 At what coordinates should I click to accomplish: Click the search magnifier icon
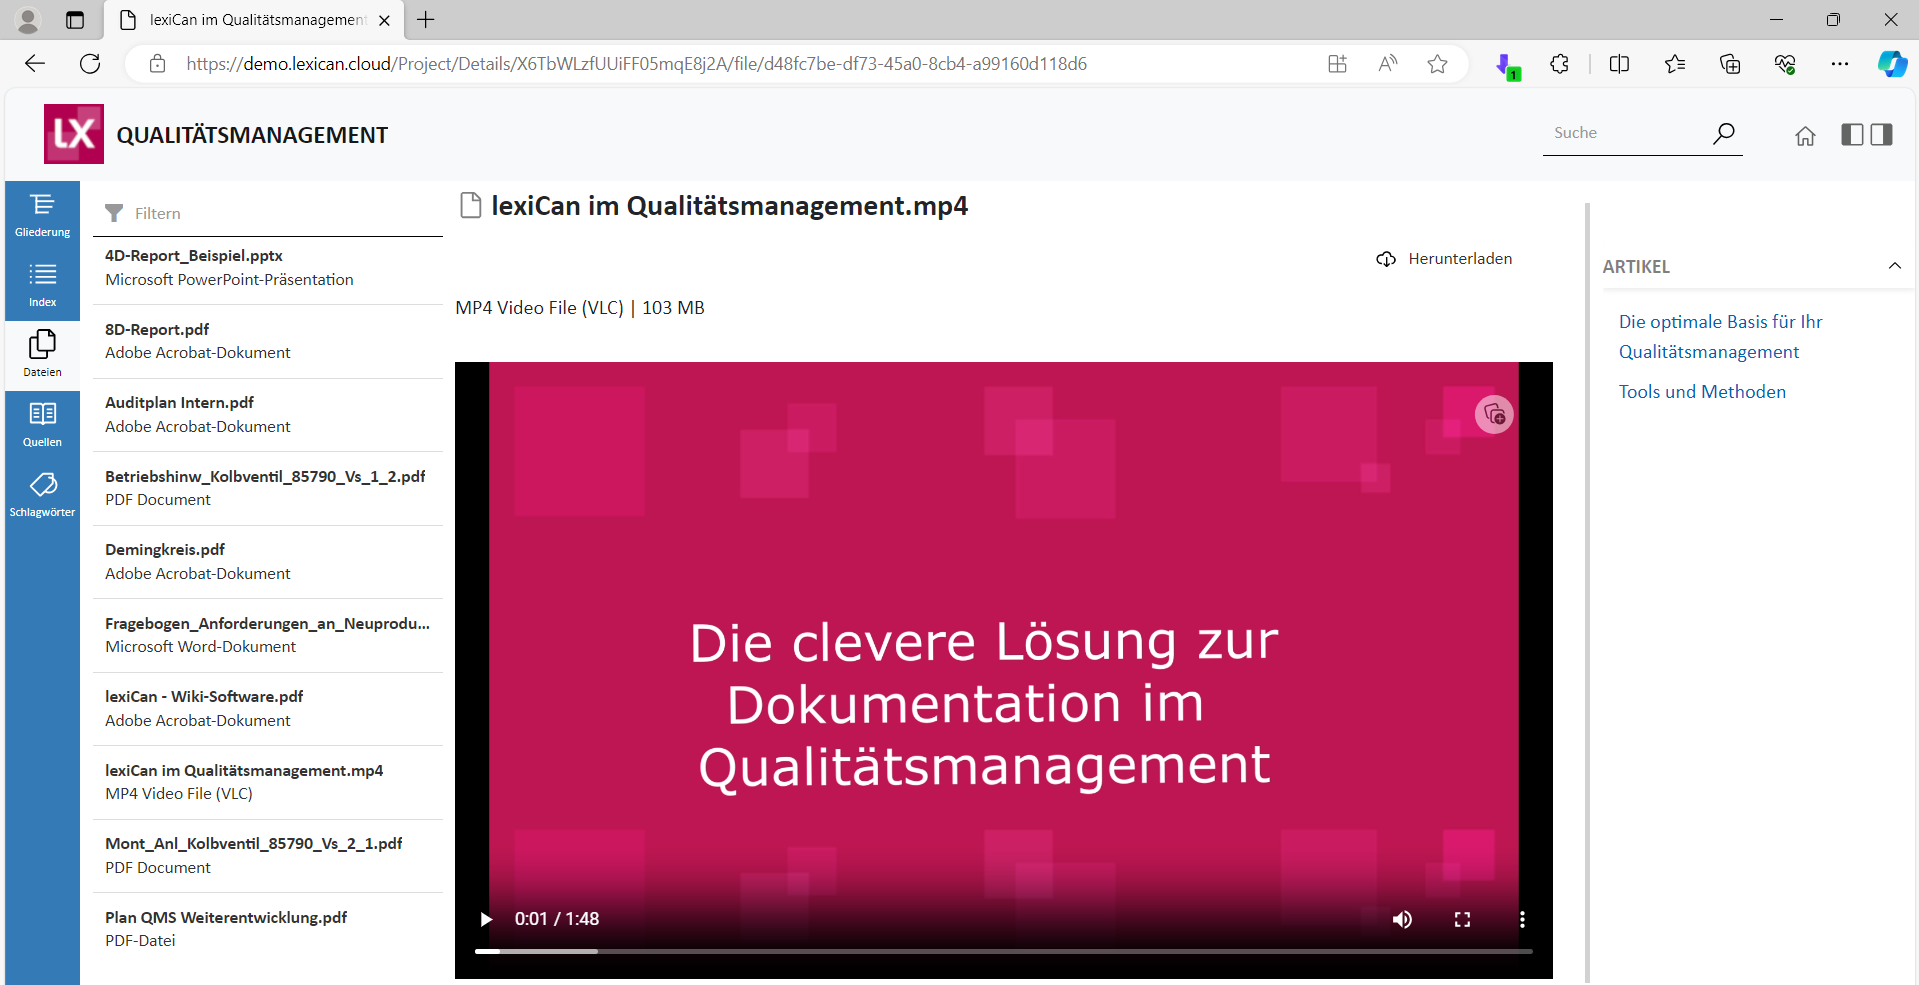click(x=1723, y=133)
